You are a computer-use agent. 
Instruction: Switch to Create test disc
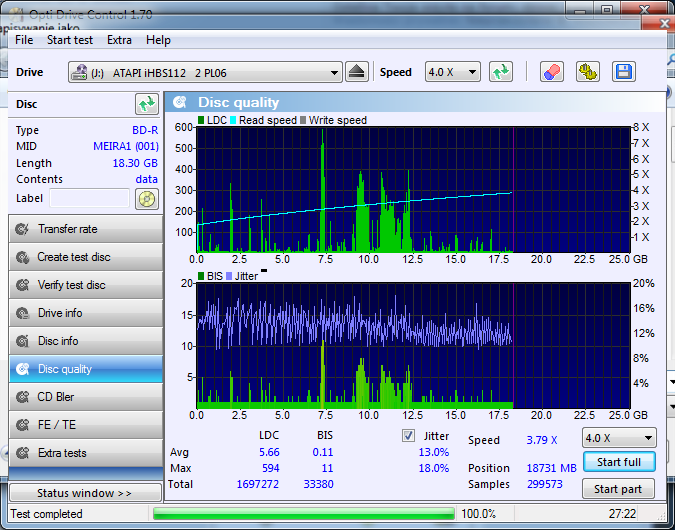[86, 257]
